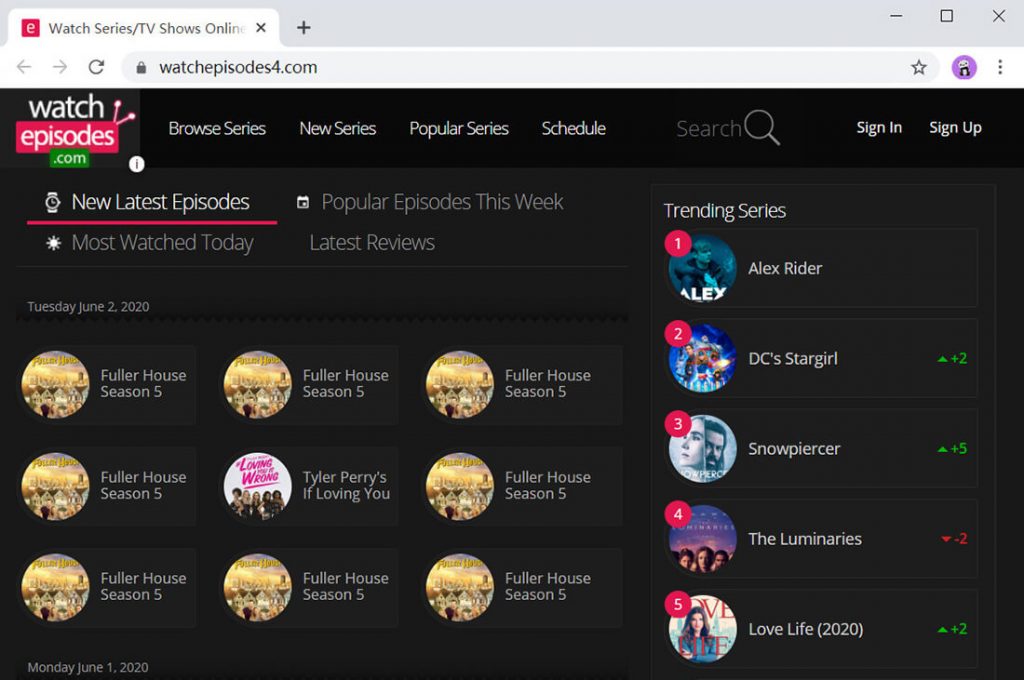Open the Latest Reviews tab
This screenshot has height=680, width=1024.
[372, 242]
